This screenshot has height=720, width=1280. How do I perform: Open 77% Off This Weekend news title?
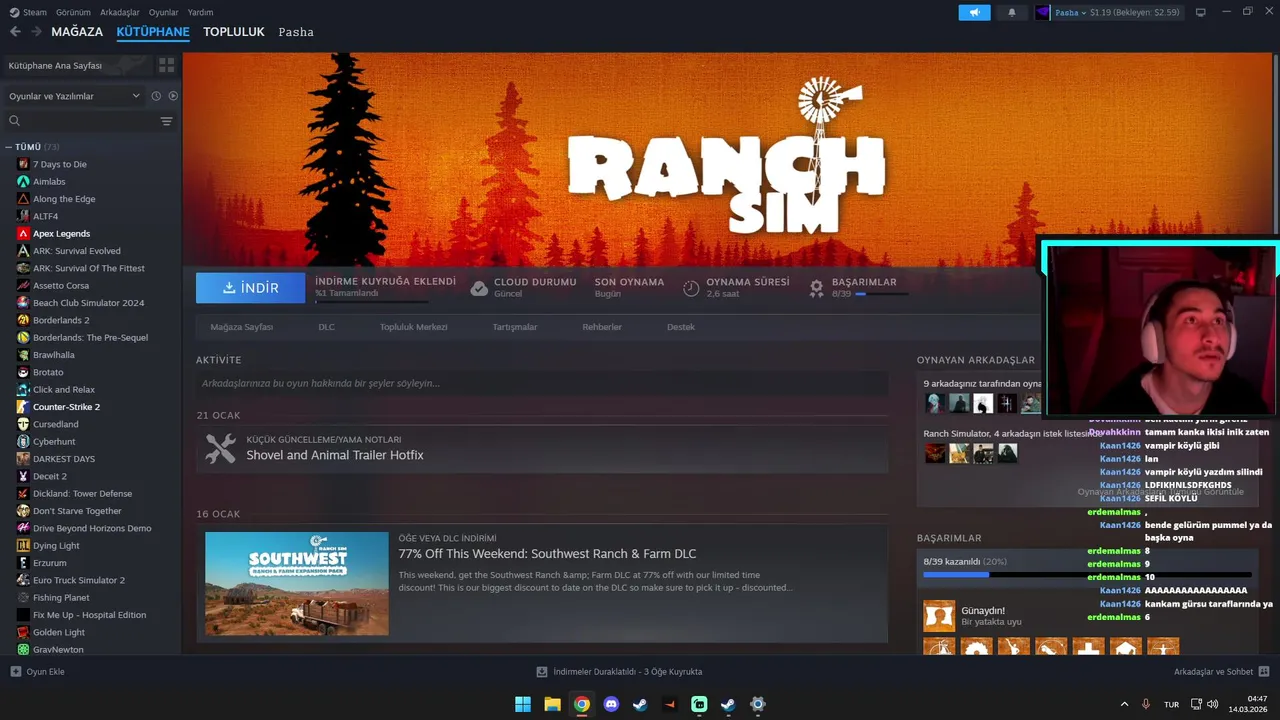click(x=547, y=554)
